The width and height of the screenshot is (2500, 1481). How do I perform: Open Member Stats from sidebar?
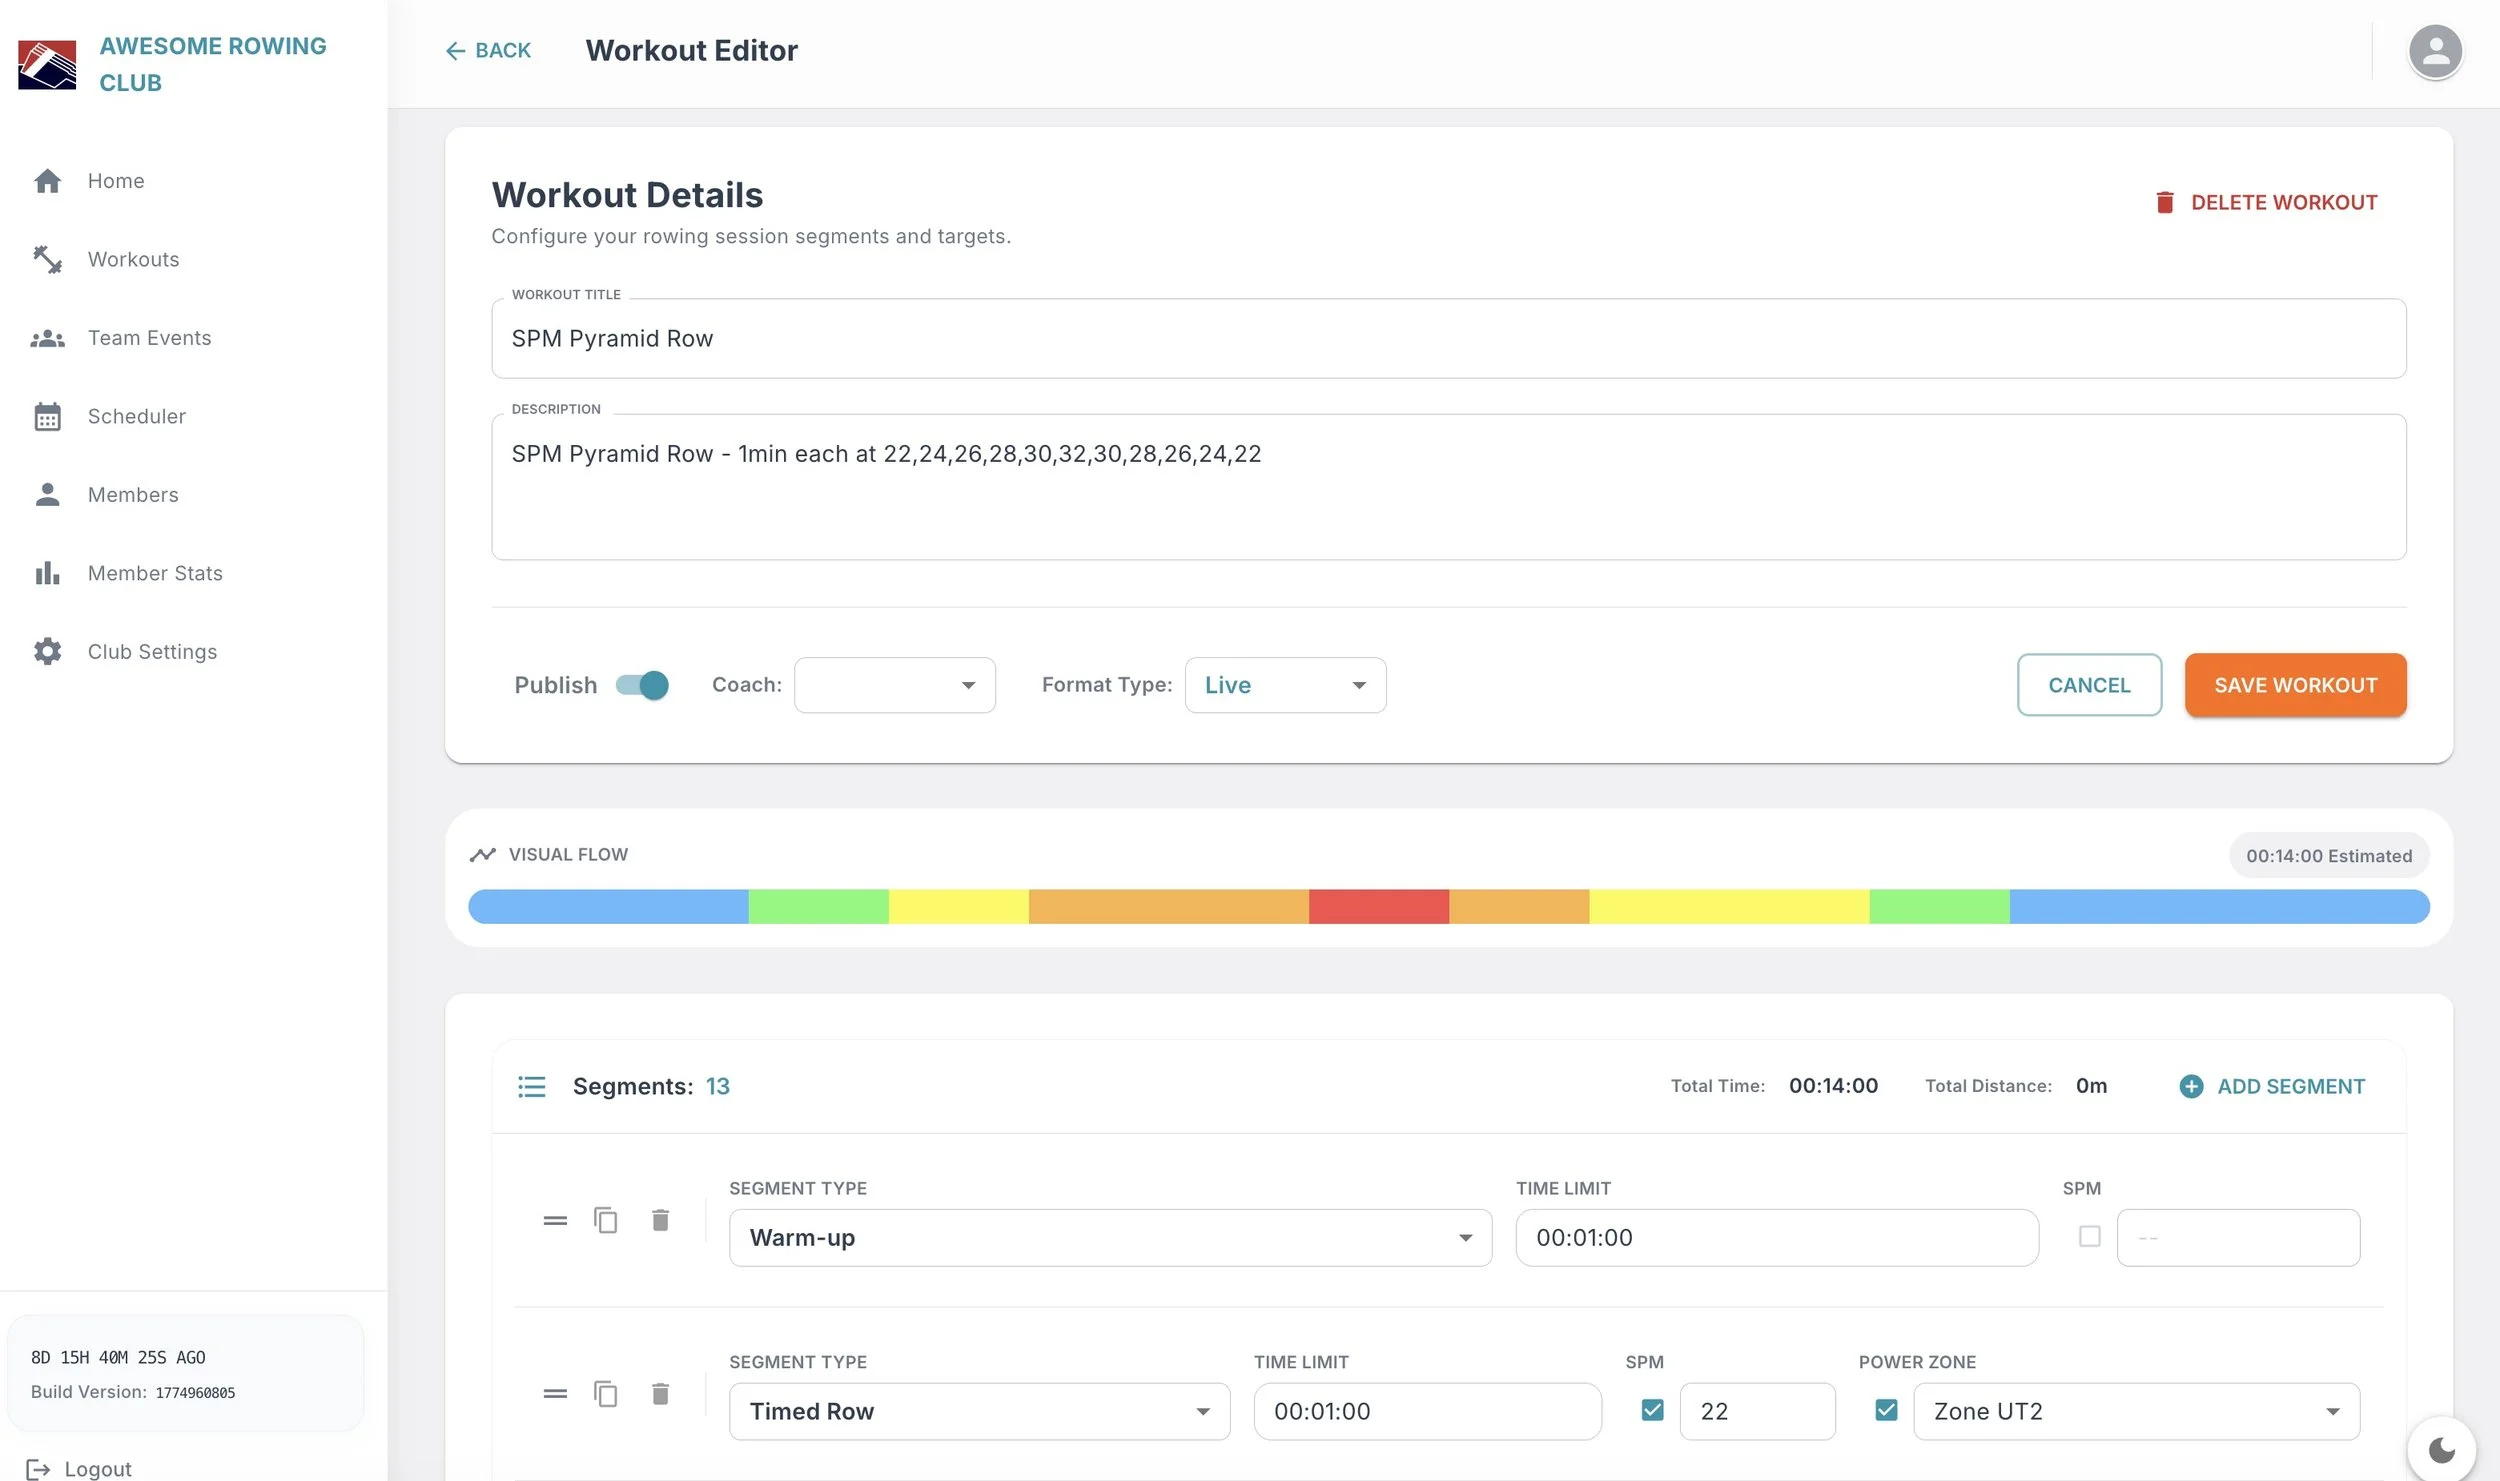(x=155, y=573)
